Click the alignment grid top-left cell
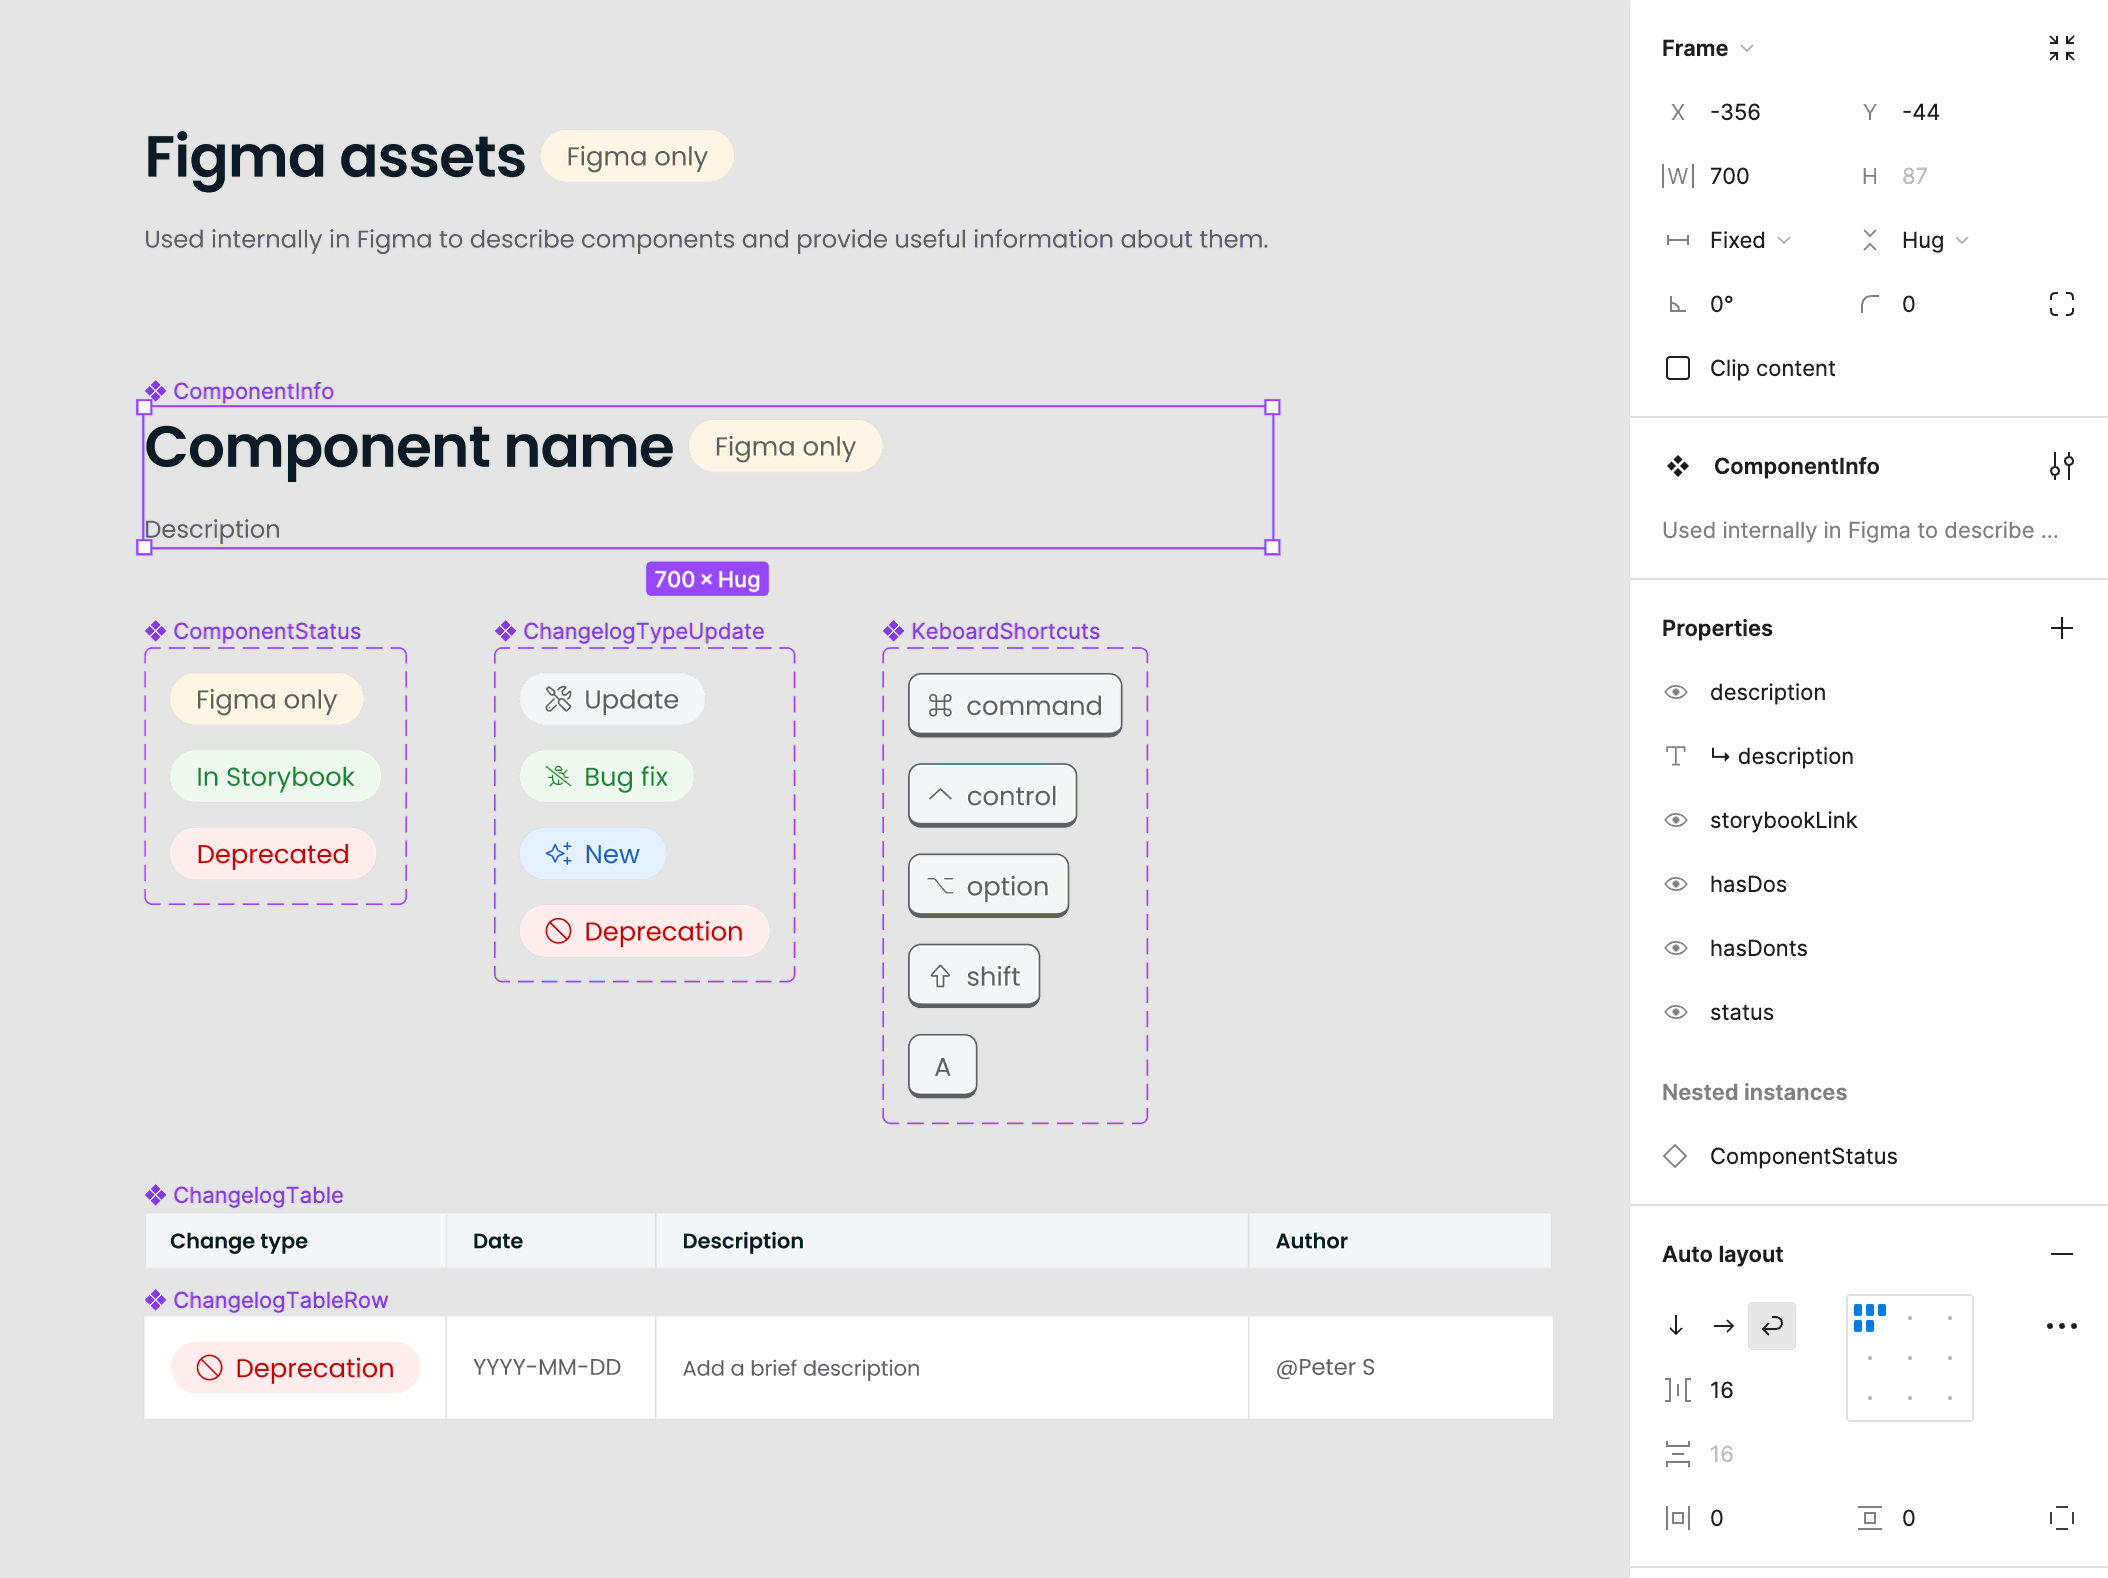The image size is (2108, 1578). [x=1869, y=1318]
